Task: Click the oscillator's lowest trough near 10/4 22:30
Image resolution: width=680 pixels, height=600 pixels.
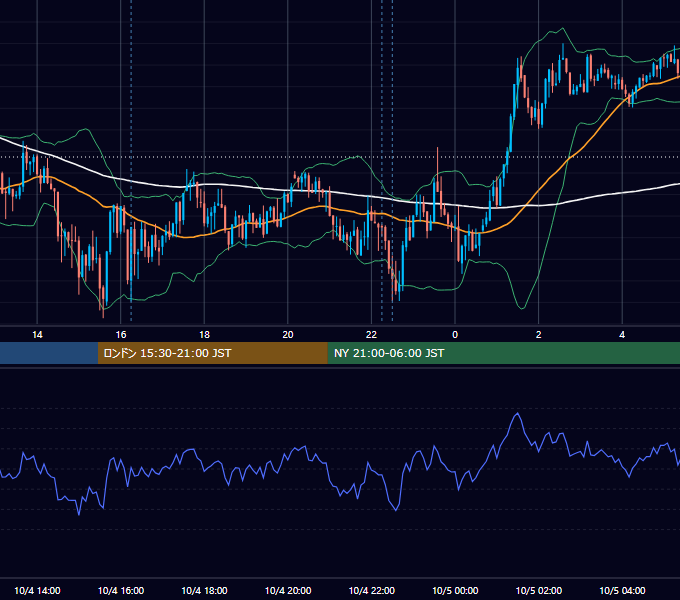Action: click(x=396, y=510)
